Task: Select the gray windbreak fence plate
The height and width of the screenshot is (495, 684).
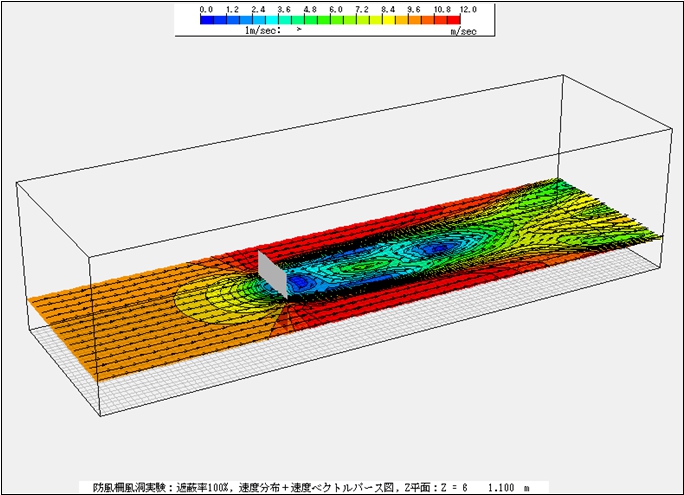Action: [x=273, y=274]
